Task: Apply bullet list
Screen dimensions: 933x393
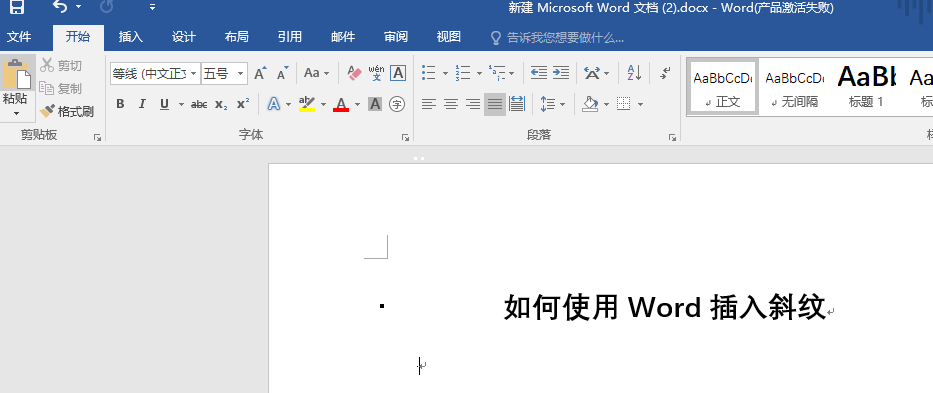Action: [x=428, y=73]
